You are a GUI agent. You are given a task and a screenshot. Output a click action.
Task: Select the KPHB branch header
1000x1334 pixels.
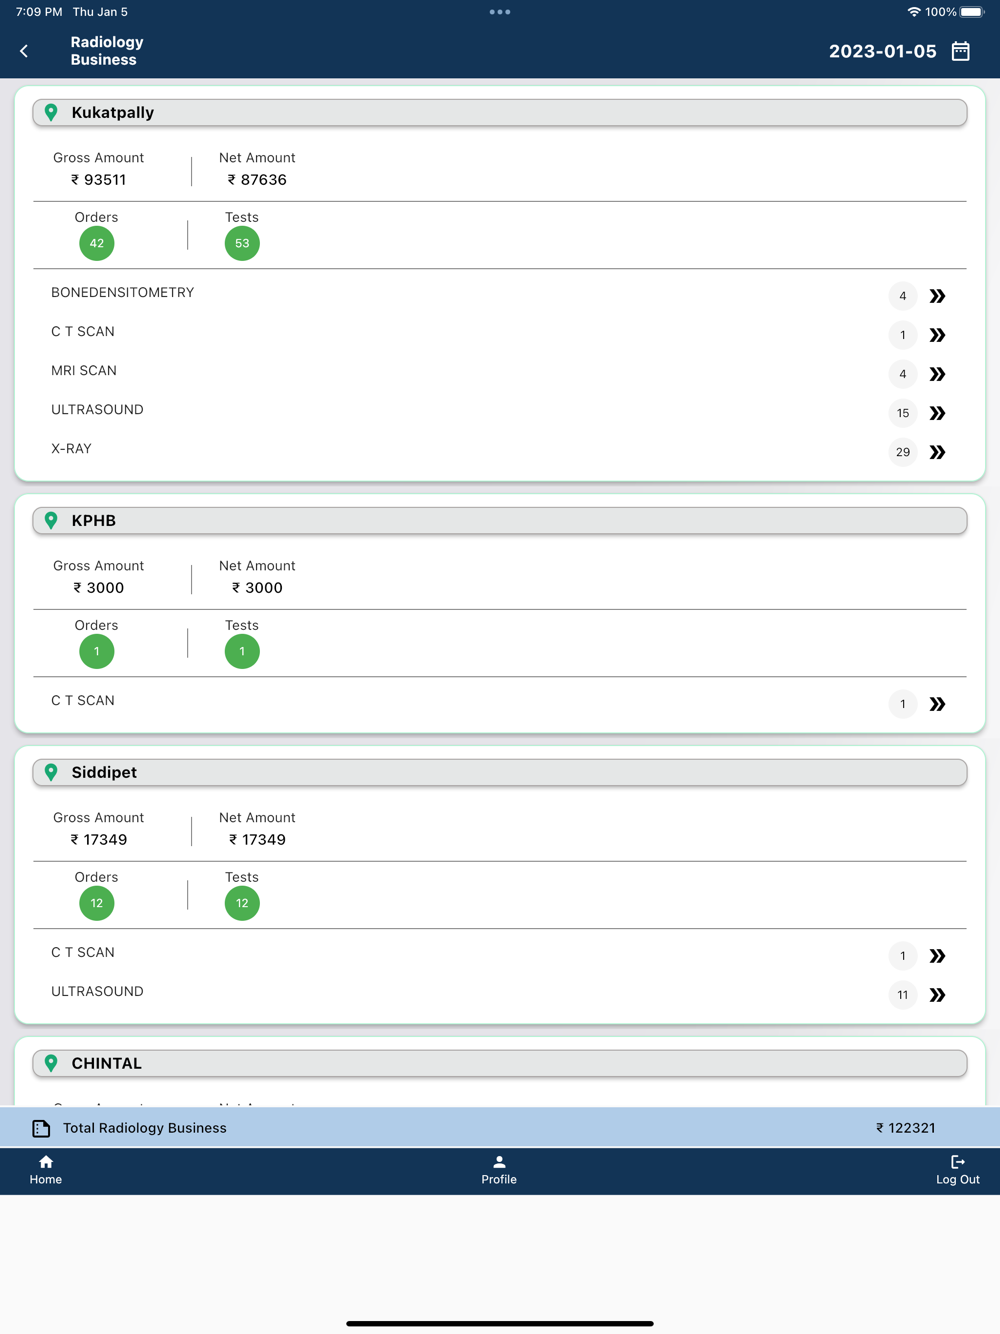[500, 521]
